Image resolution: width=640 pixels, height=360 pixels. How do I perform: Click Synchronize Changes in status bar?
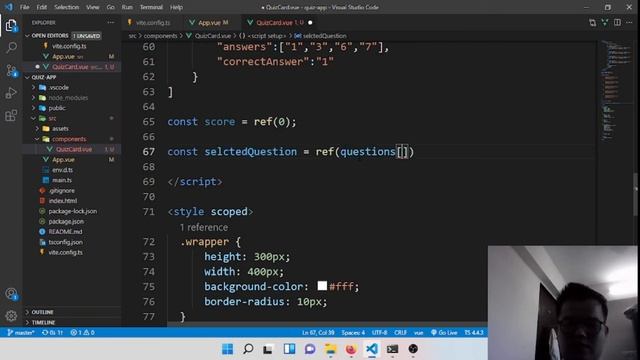pos(53,333)
